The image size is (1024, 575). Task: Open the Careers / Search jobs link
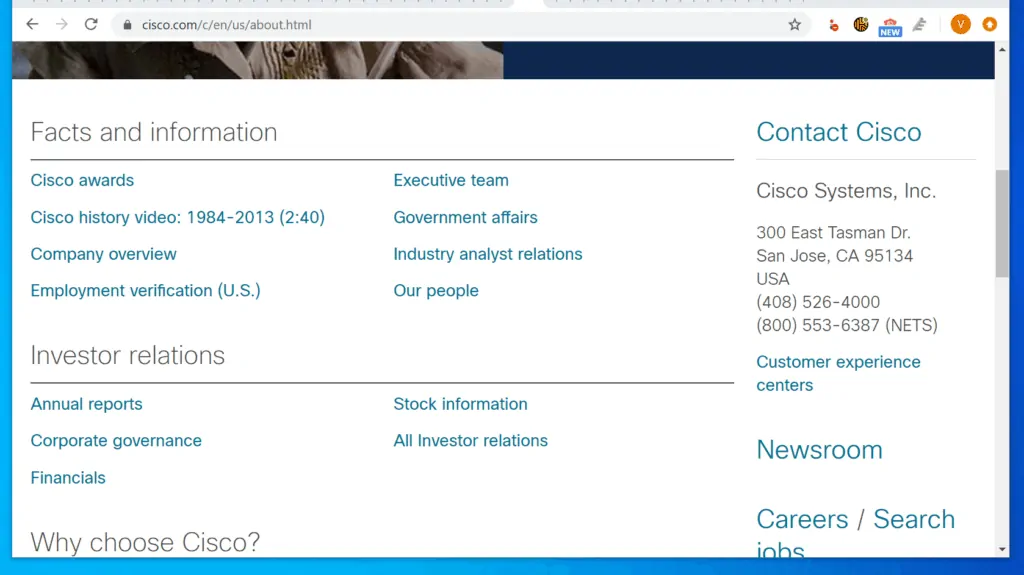[856, 532]
